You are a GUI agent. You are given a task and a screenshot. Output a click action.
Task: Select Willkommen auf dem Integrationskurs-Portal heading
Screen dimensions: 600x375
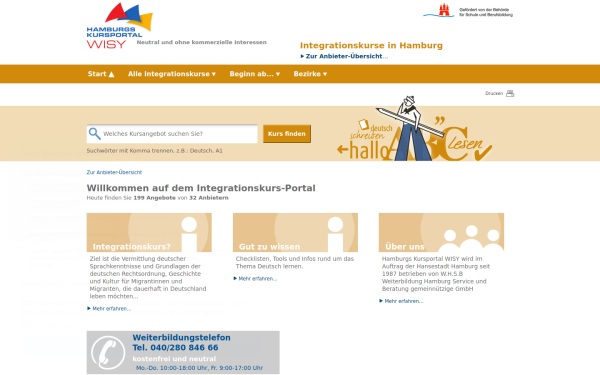coord(201,188)
